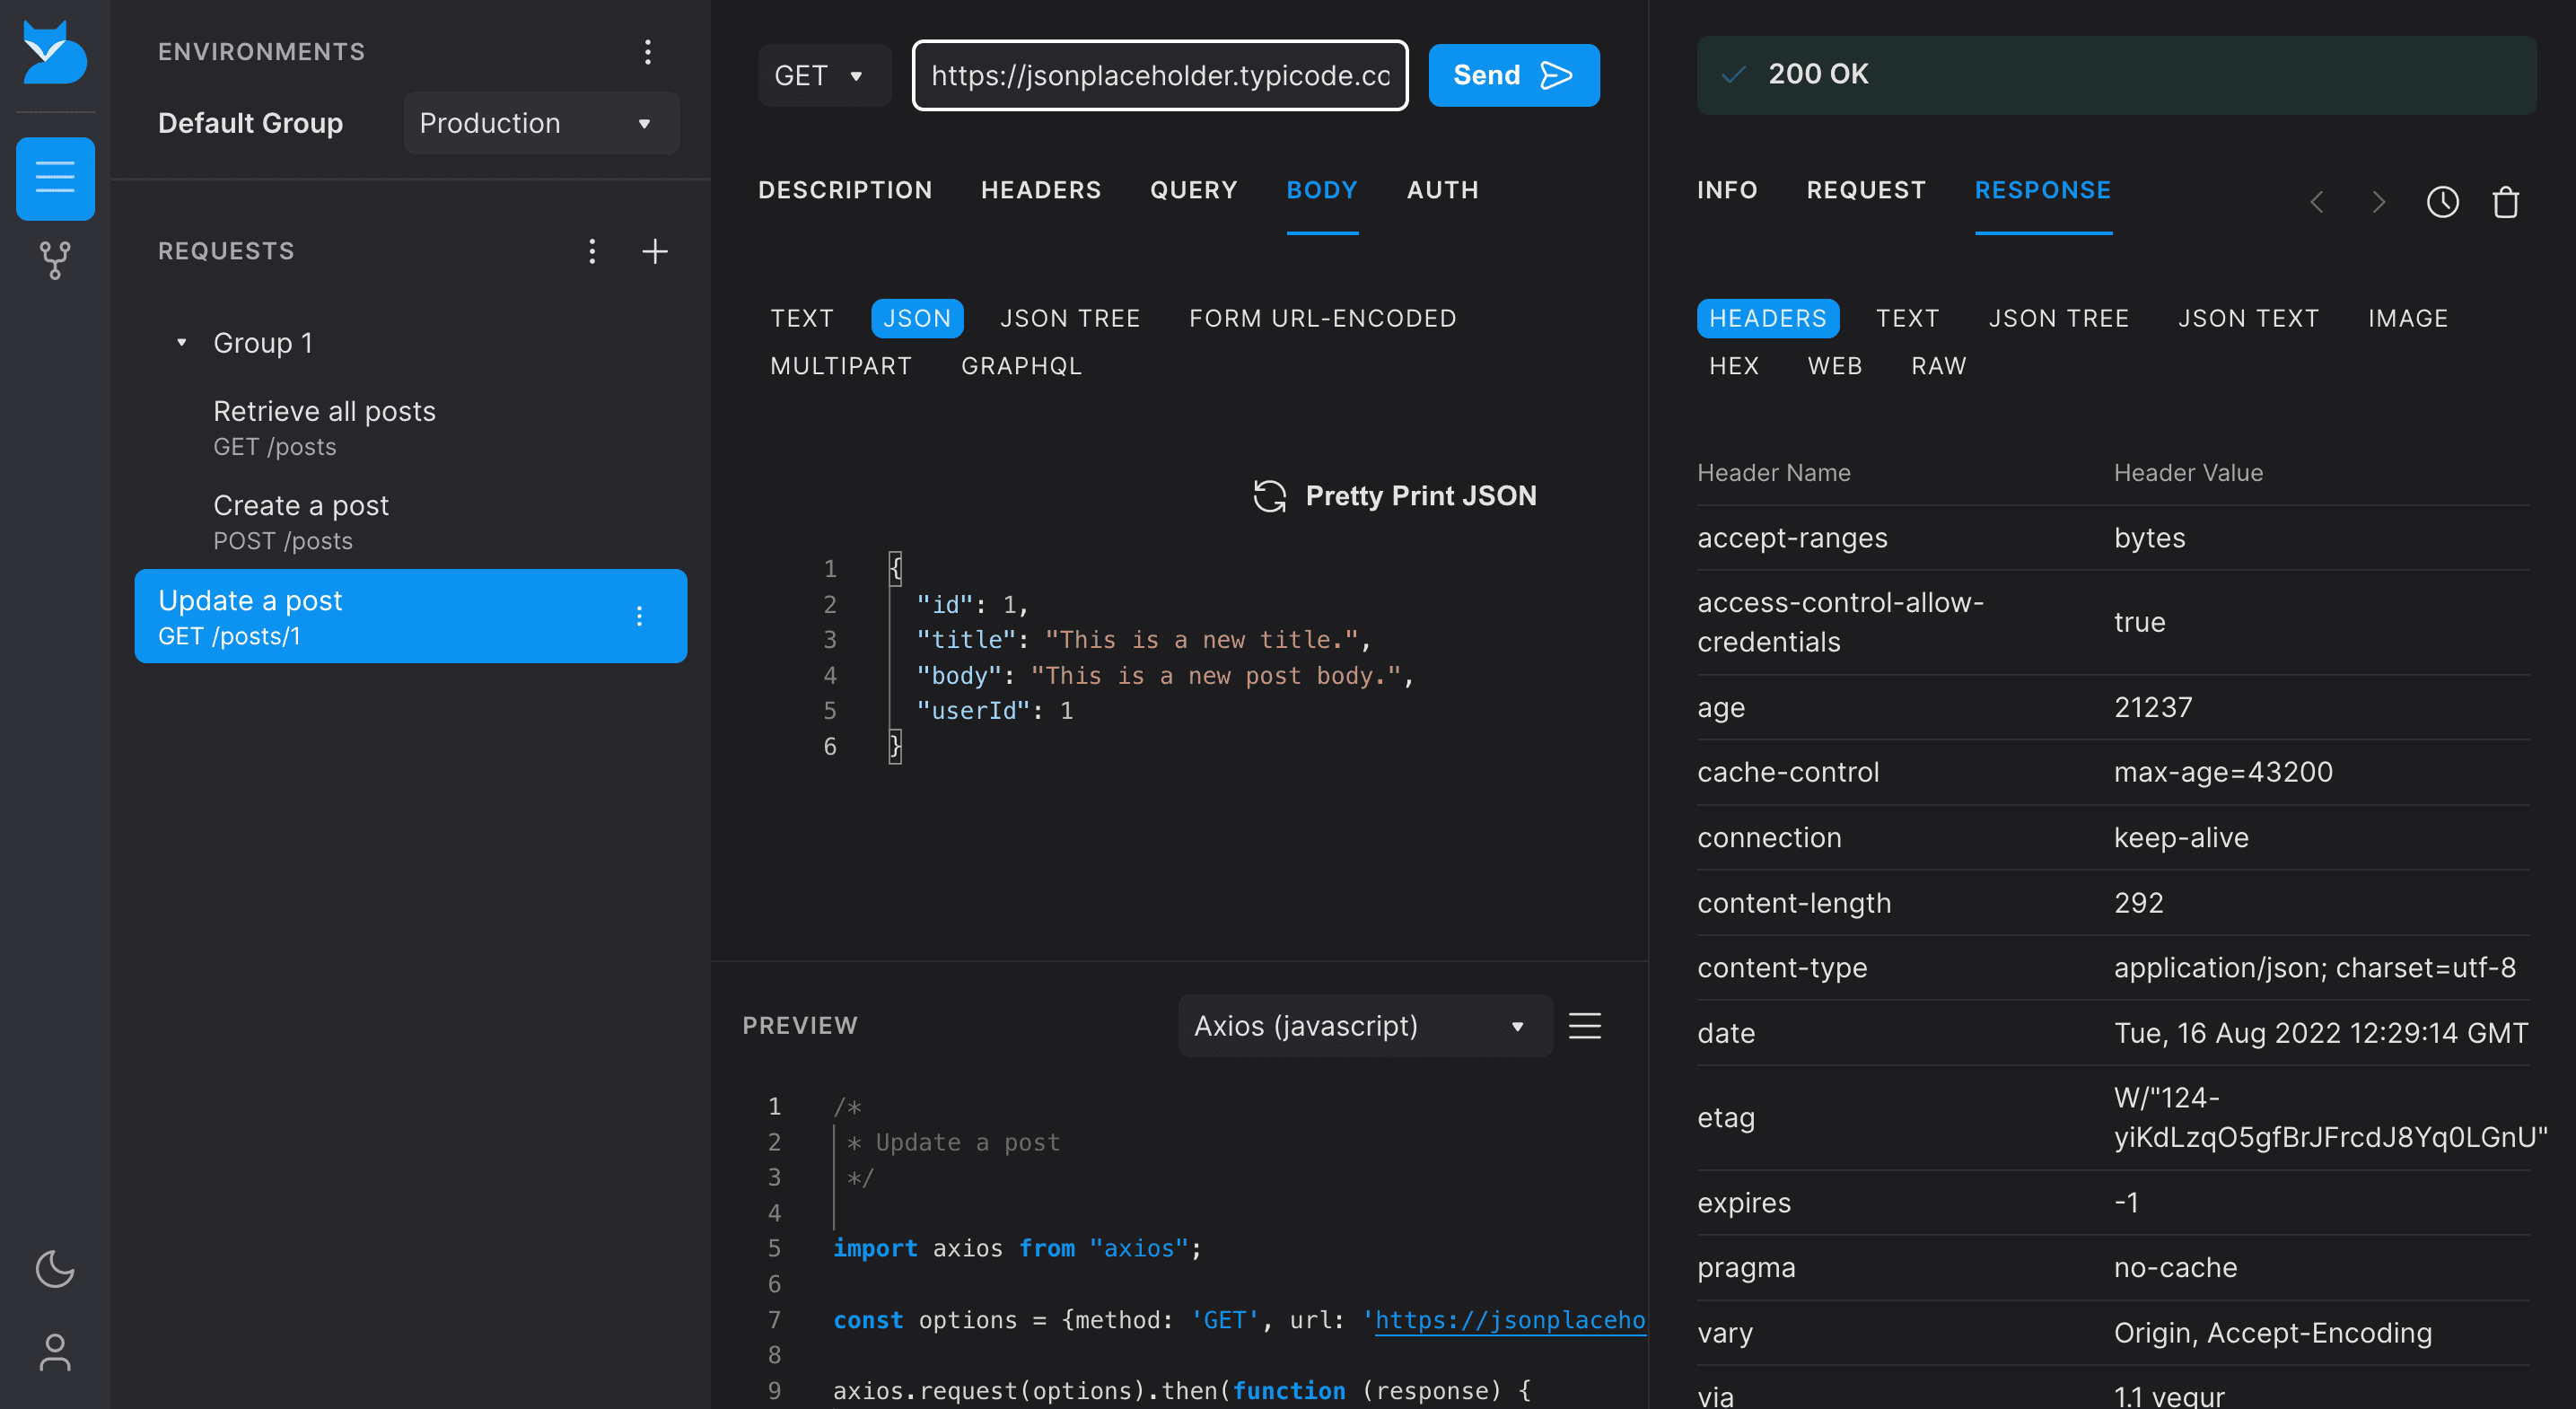Click the etag header value
Screen dimensions: 2576x1409
pos(2329,1118)
